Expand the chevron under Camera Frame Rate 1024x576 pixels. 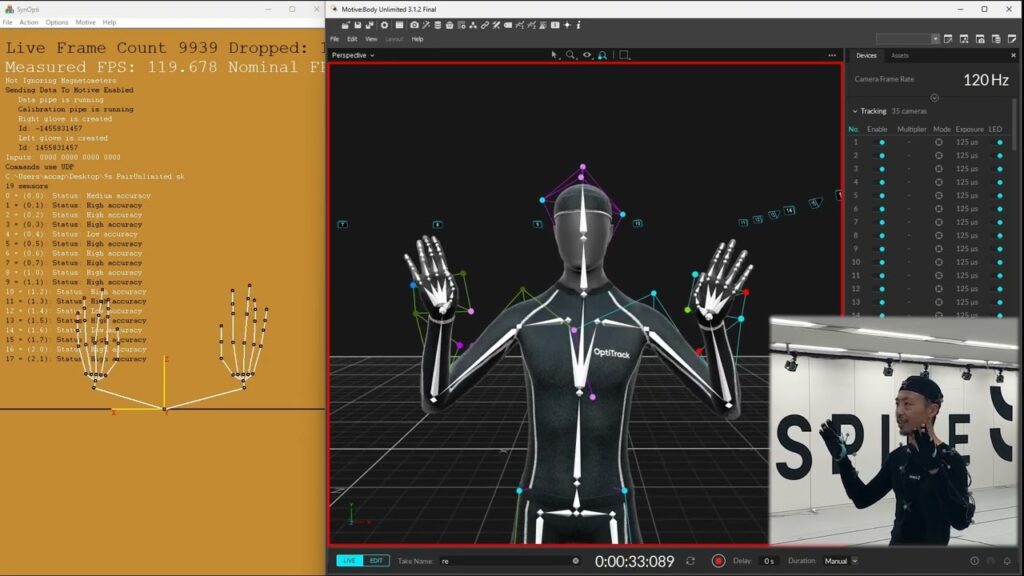pos(934,97)
